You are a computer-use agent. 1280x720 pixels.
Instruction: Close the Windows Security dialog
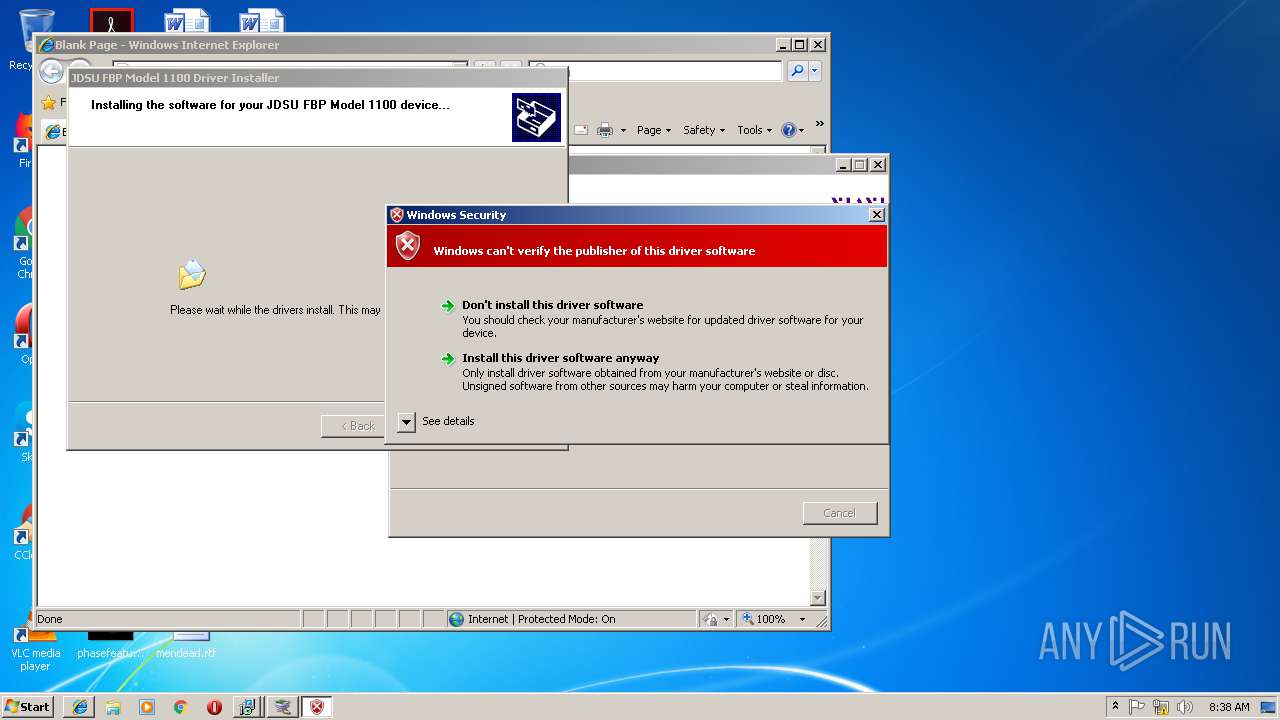[x=877, y=215]
